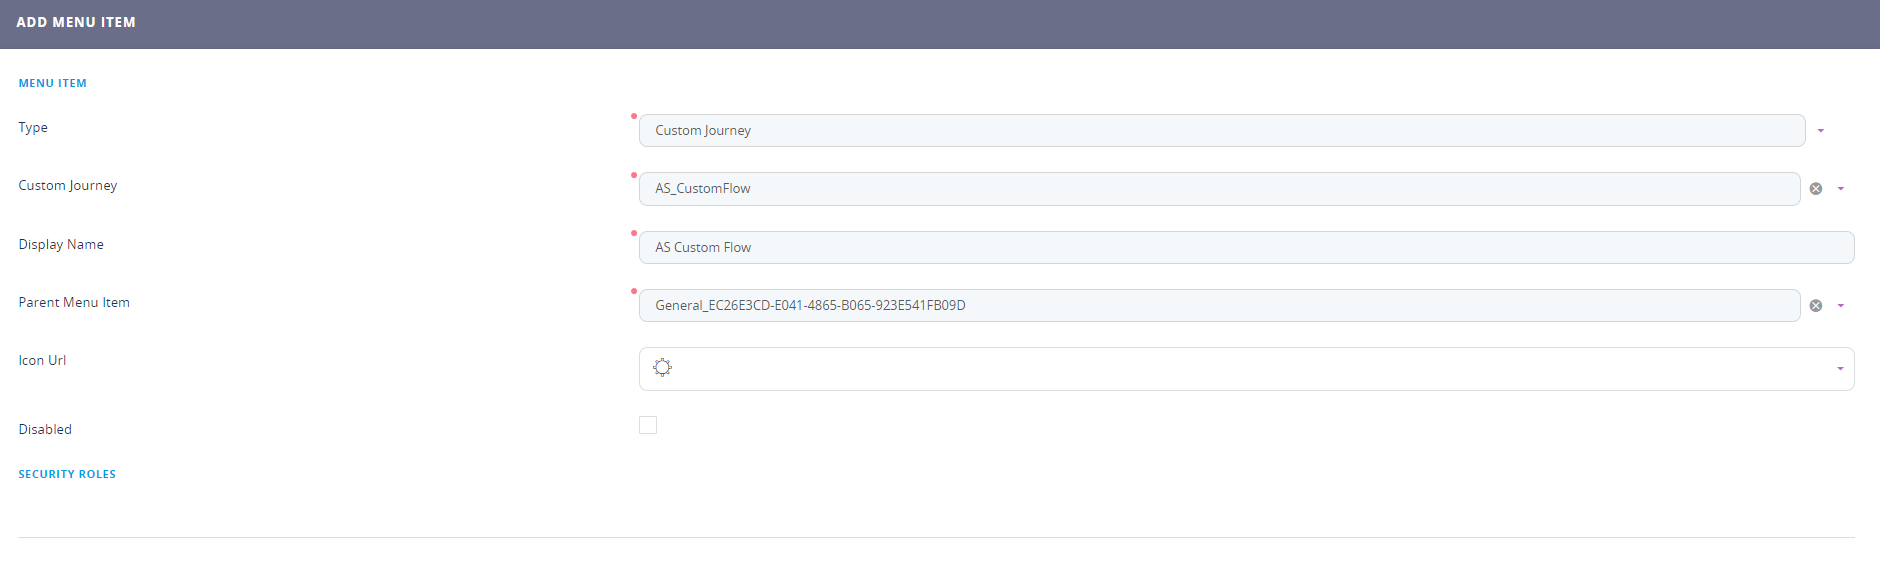Click the Parent Menu Item label
Viewport: 1880px width, 586px height.
point(74,303)
